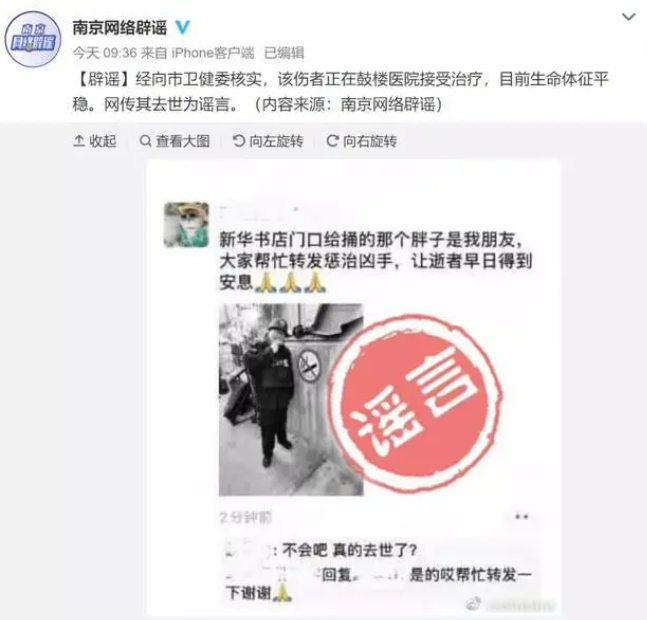
Task: Click the 已编辑 edited label
Action: tap(284, 53)
